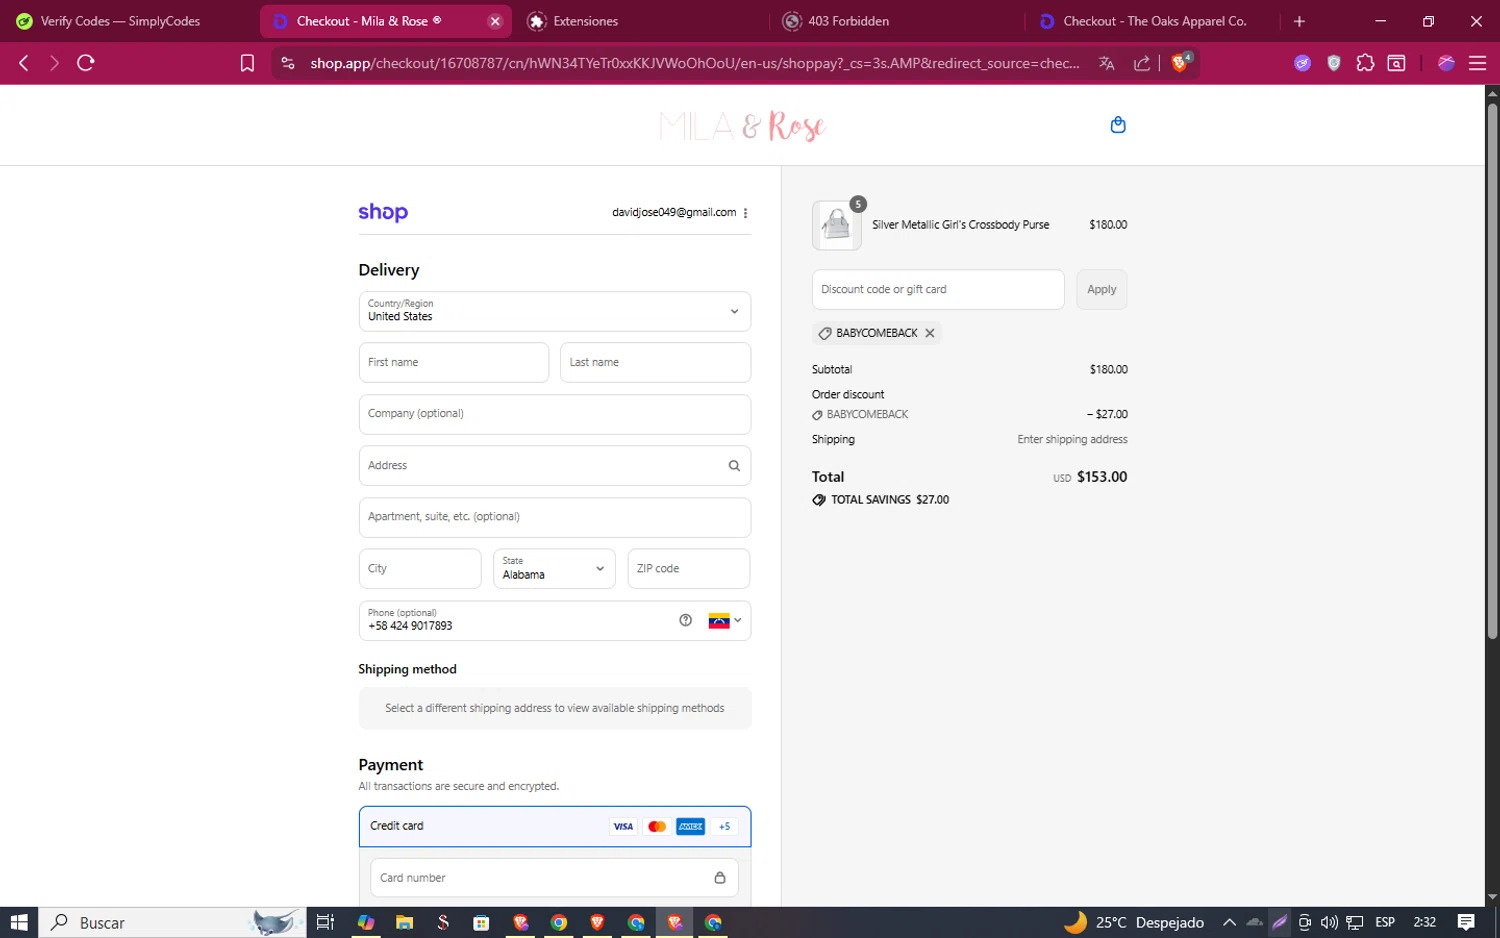The height and width of the screenshot is (938, 1500).
Task: Focus the ZIP code field
Action: (x=688, y=568)
